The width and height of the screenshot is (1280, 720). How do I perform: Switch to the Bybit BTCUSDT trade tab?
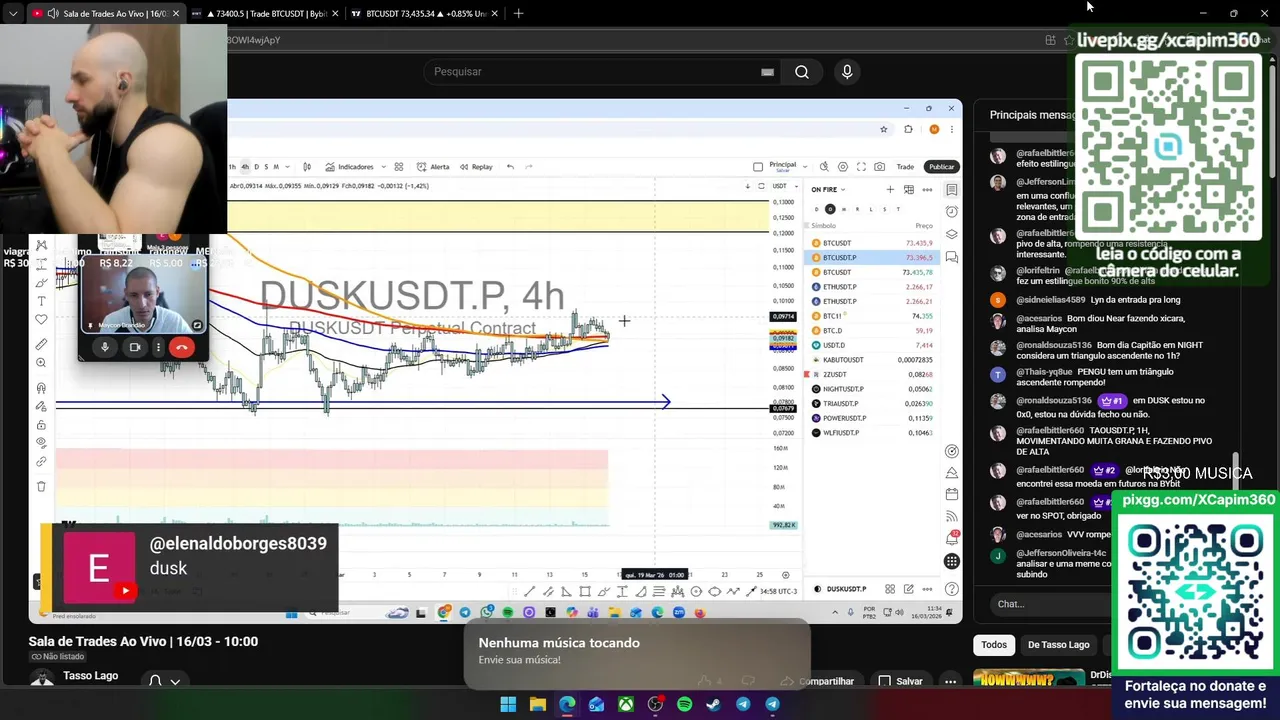pos(264,14)
